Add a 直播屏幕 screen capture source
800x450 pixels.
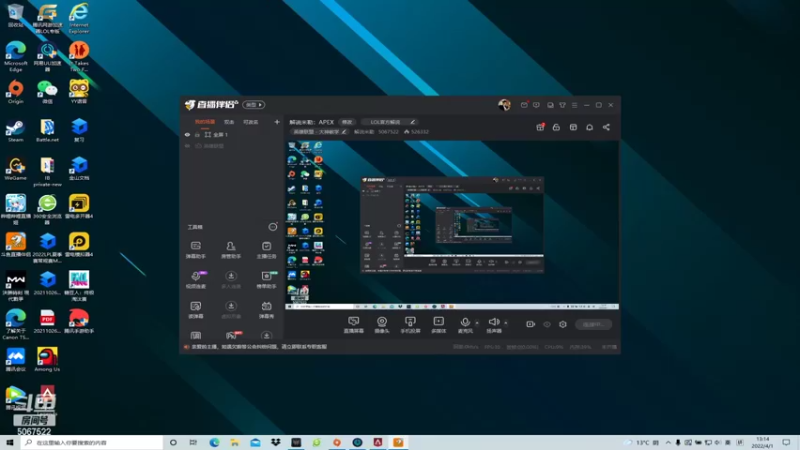[354, 324]
